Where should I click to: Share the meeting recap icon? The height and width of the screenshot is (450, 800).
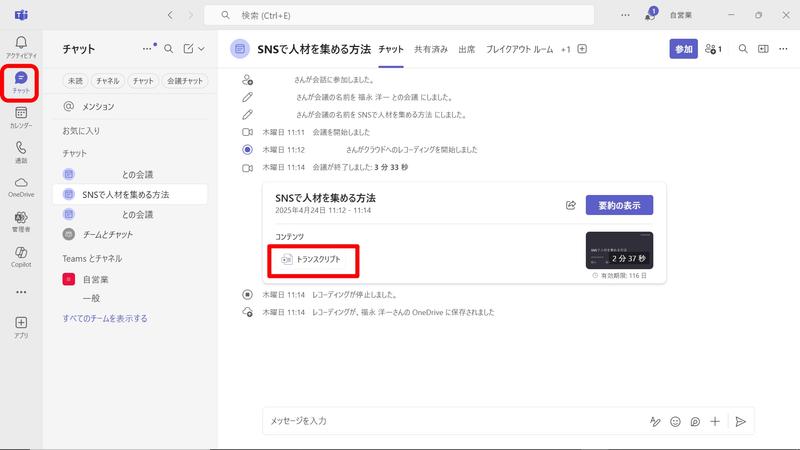click(571, 205)
